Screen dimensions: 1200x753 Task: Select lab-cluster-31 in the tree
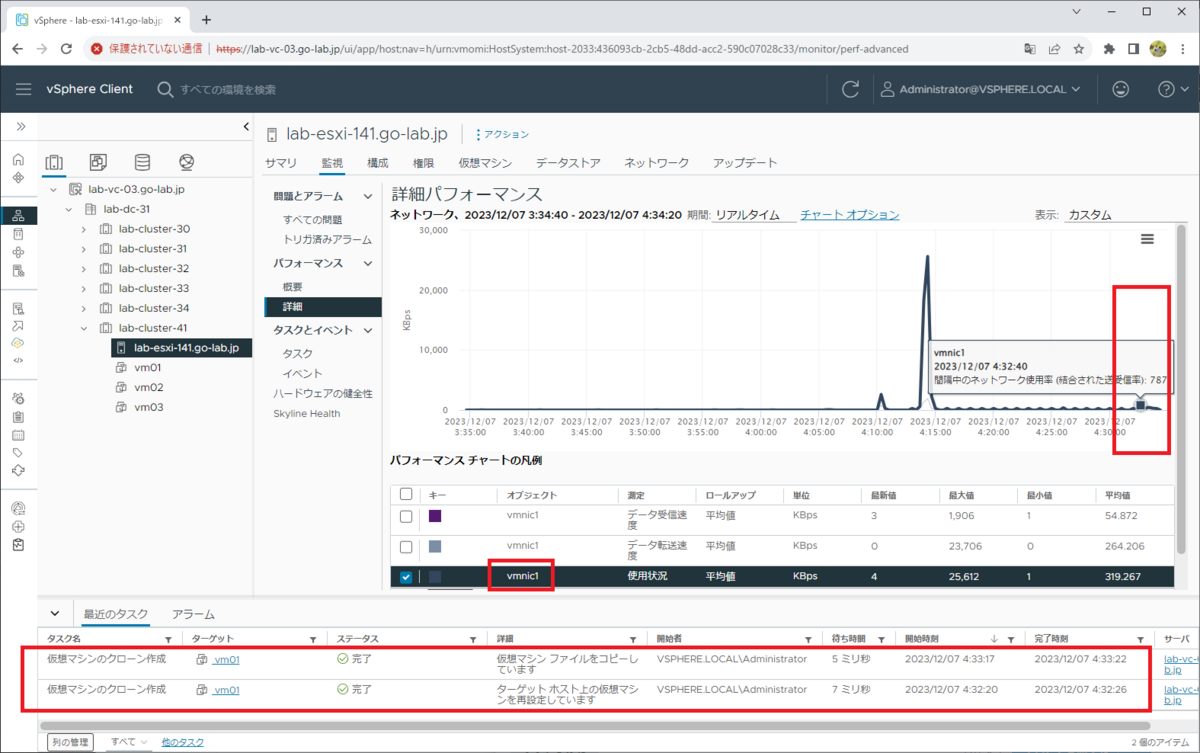click(x=153, y=249)
